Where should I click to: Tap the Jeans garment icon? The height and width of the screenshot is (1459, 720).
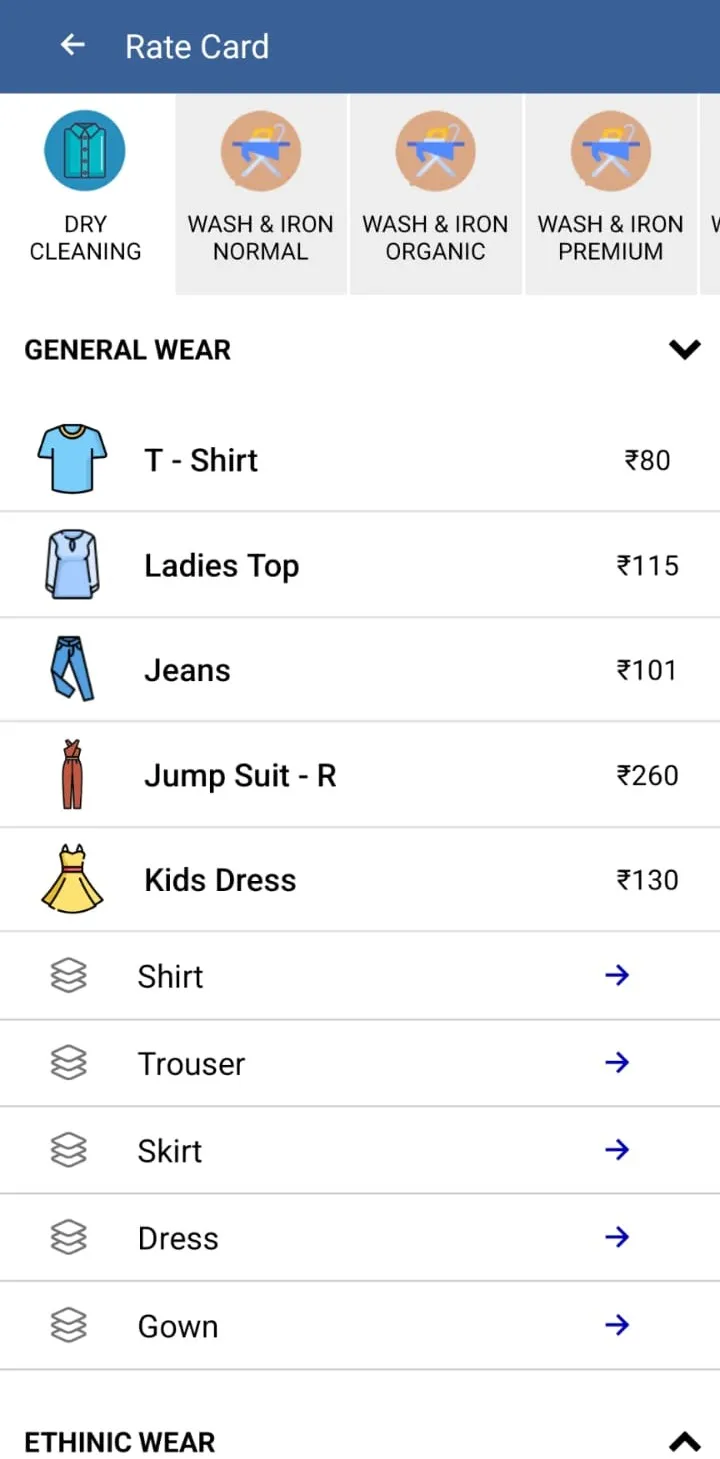[x=72, y=669]
